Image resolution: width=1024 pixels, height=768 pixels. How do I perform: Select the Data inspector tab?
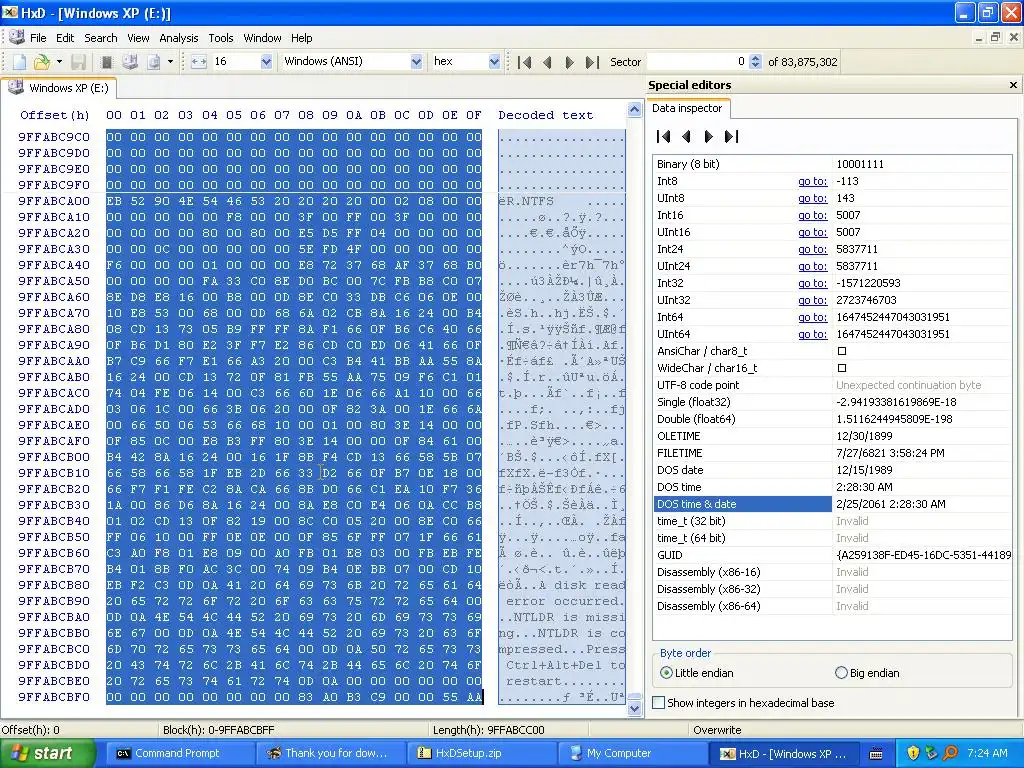pos(687,108)
